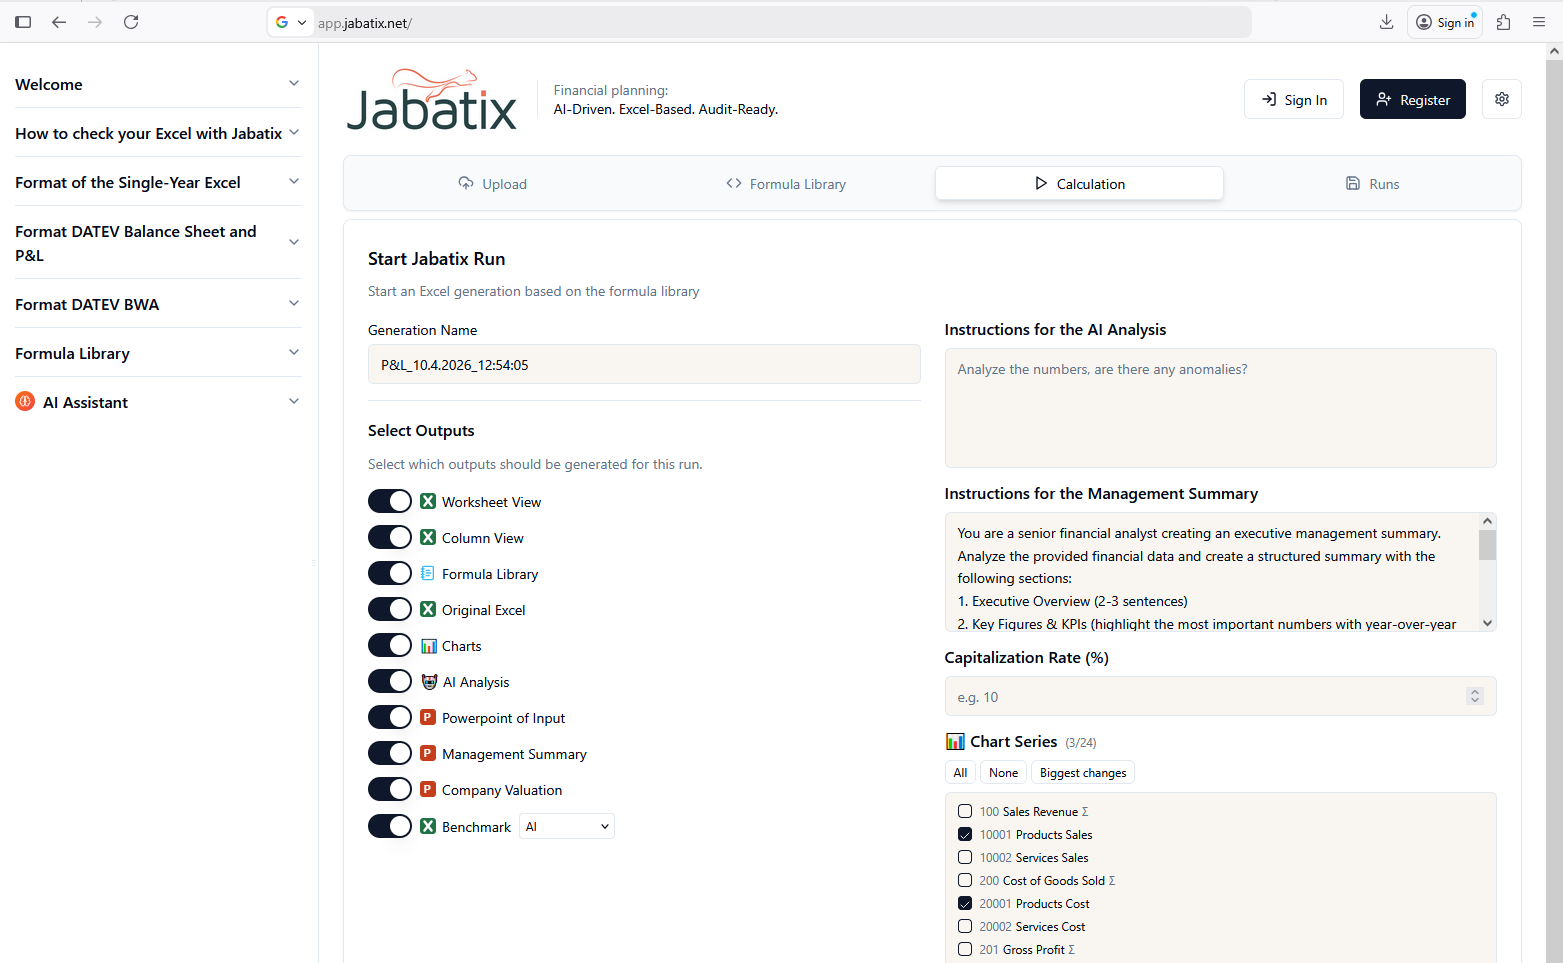
Task: Collapse the Welcome sidebar section
Action: click(x=293, y=84)
